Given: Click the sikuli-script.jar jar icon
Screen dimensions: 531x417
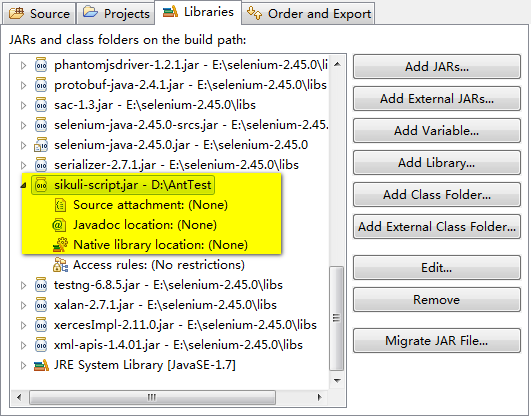Looking at the screenshot, I should tap(41, 185).
